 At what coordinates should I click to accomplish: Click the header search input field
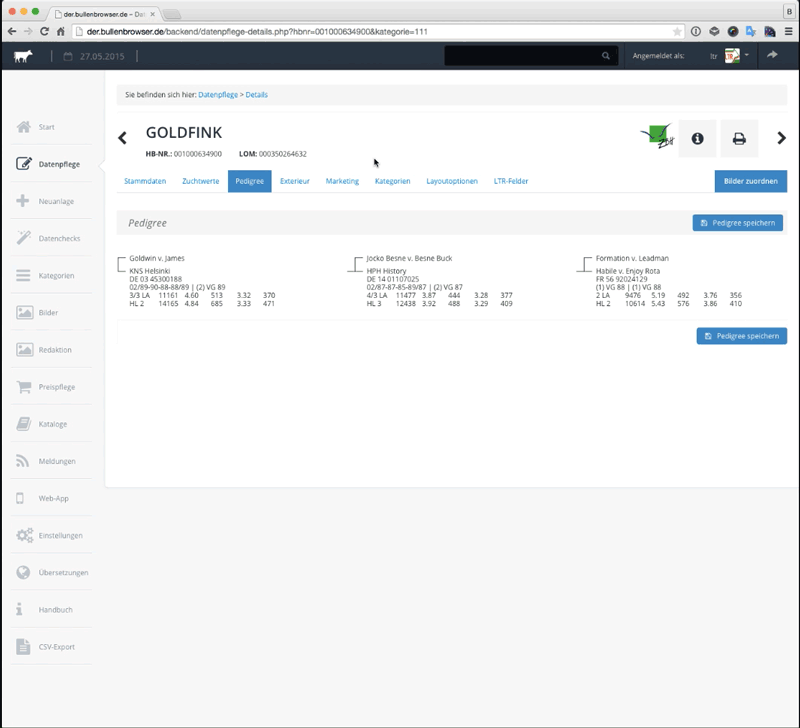point(520,56)
